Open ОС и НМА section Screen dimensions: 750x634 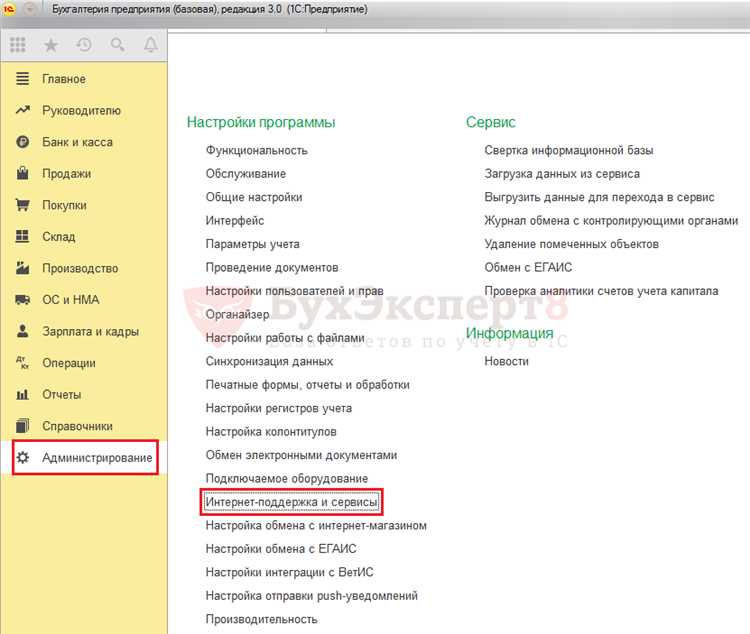71,300
